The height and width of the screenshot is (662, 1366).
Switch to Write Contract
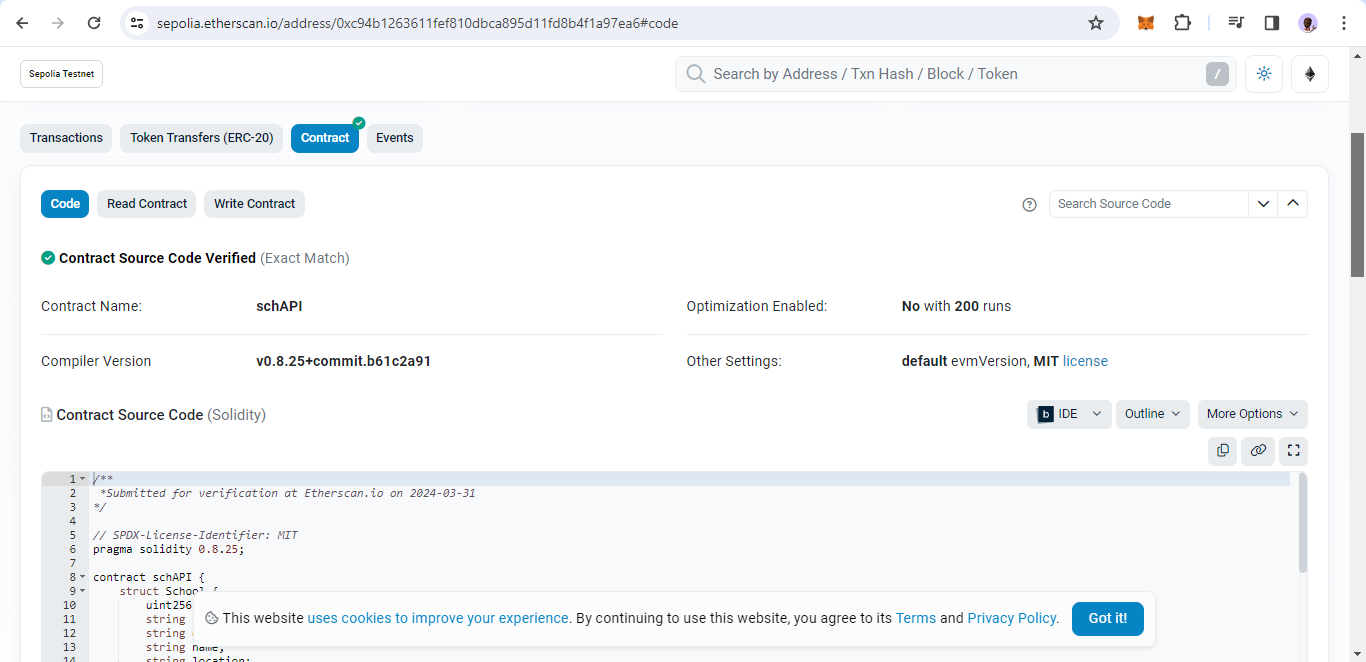click(254, 204)
